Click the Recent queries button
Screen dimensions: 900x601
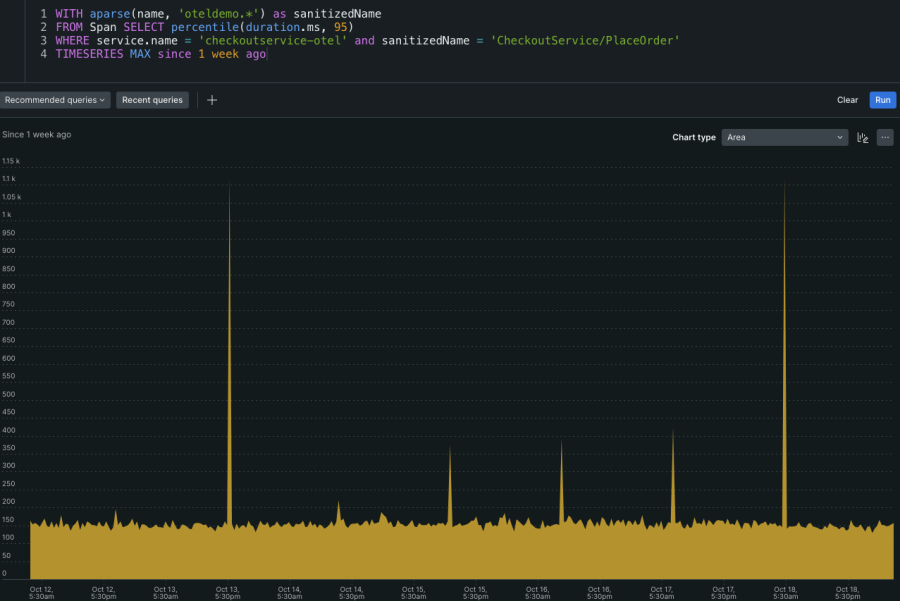(x=153, y=100)
